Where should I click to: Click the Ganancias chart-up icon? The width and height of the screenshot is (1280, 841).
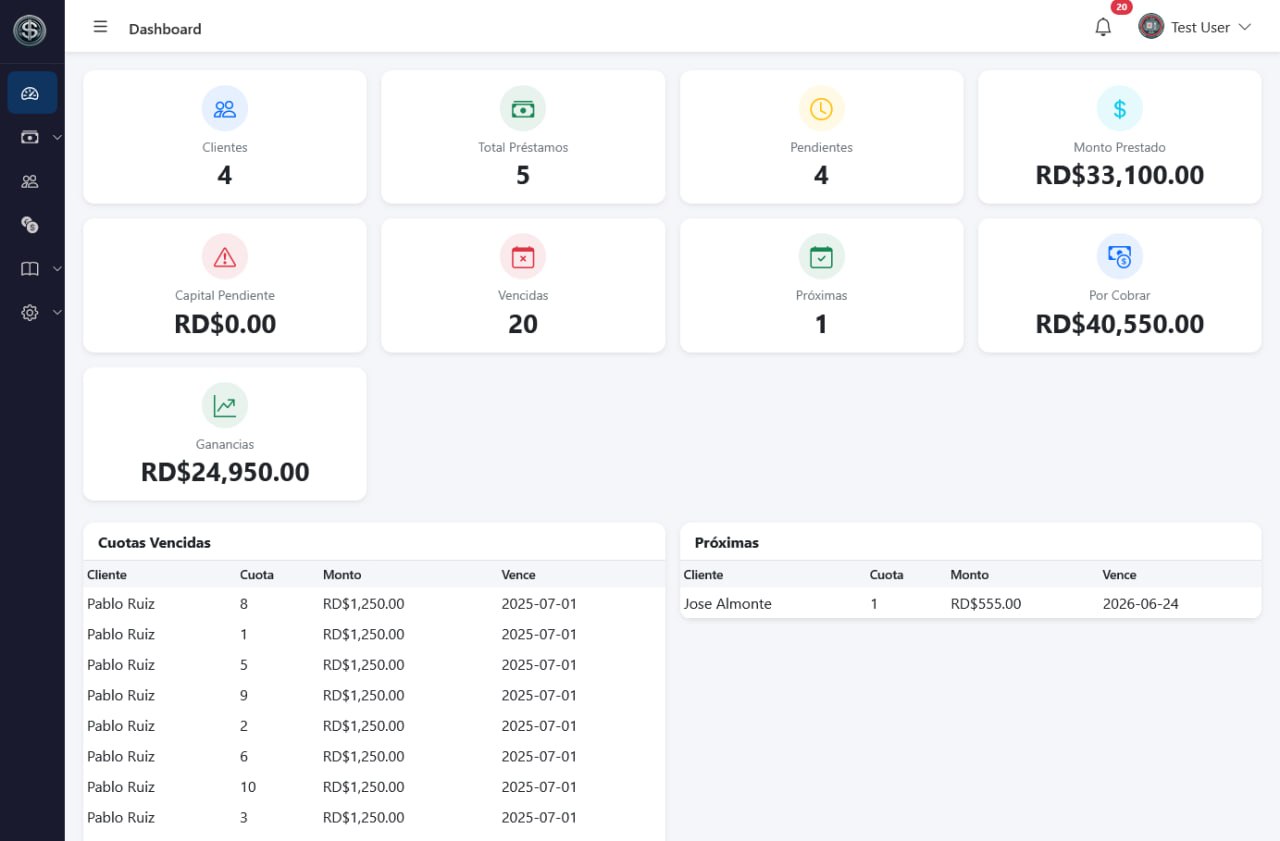tap(225, 406)
